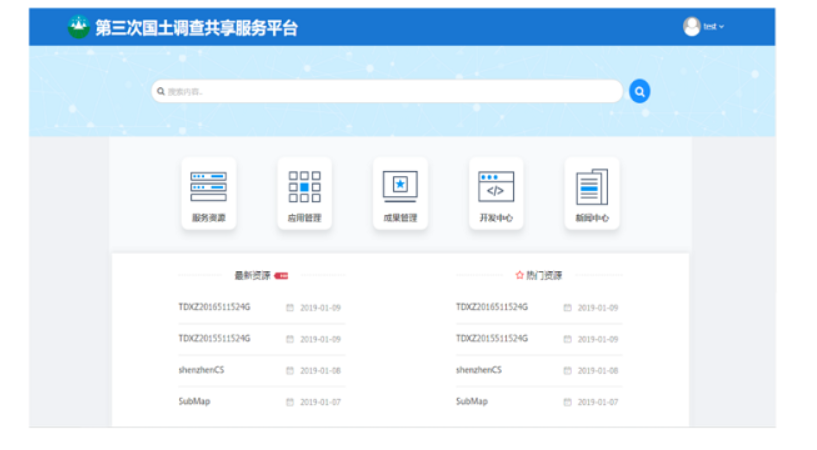Click calendar icon of popular shenzhenCS row

(567, 371)
